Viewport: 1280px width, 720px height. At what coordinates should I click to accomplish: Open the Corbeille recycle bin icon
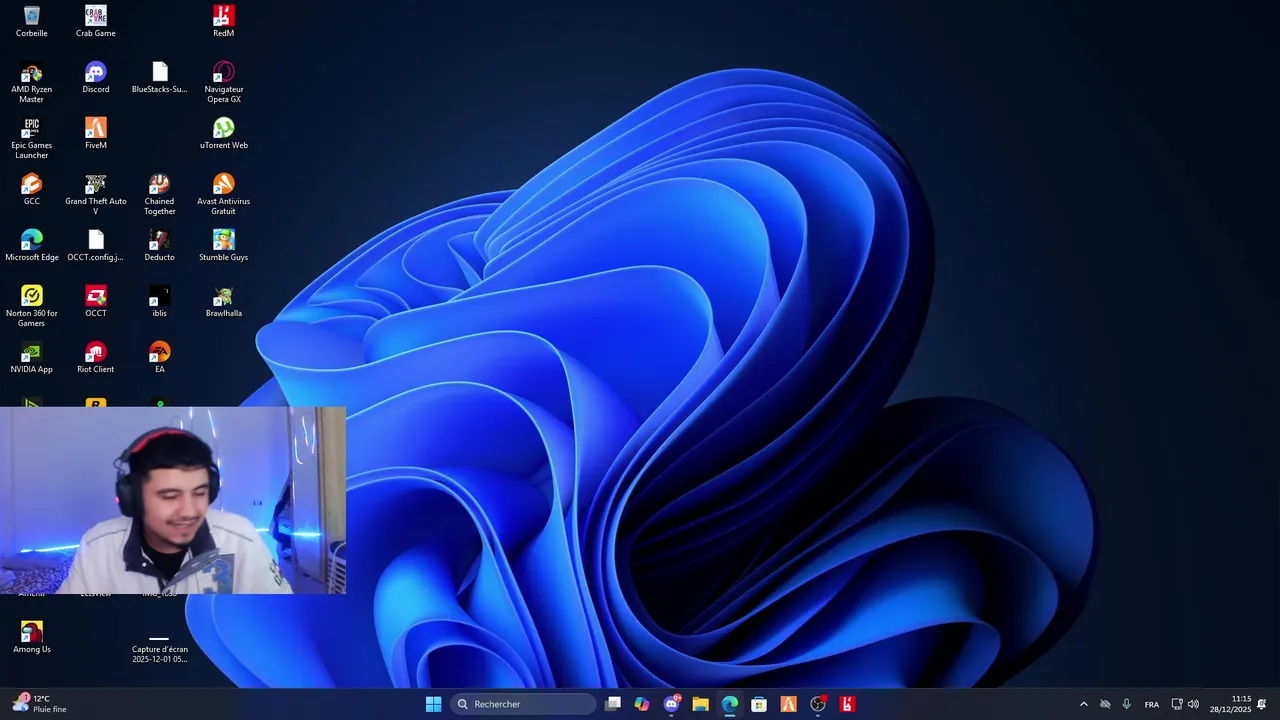click(32, 21)
